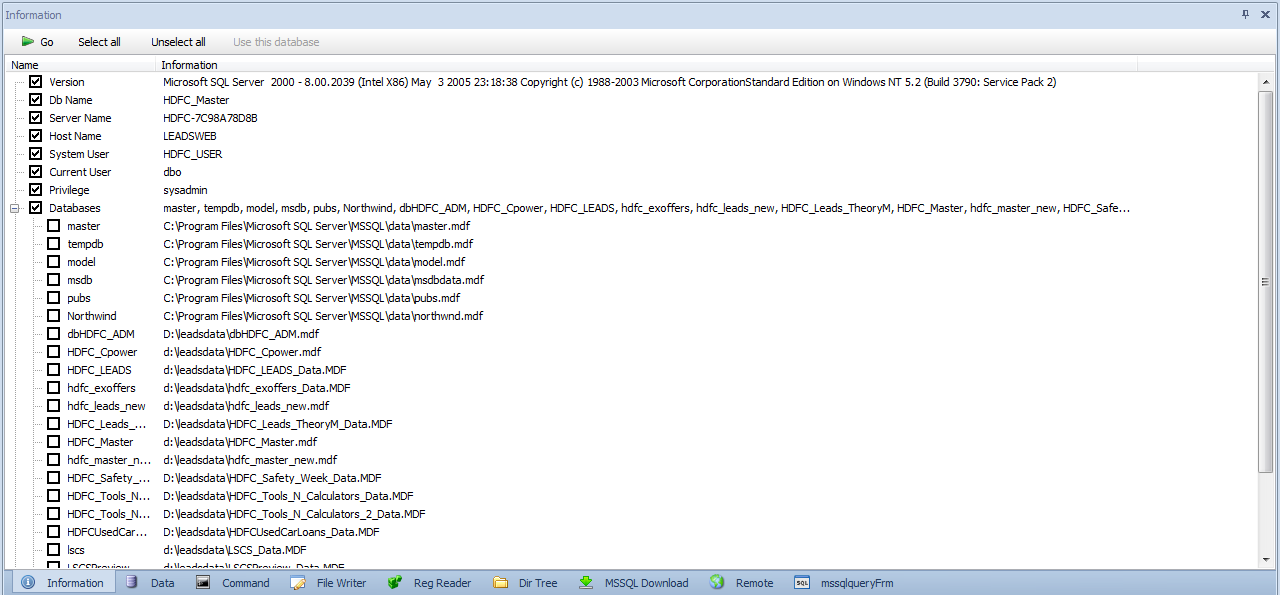The height and width of the screenshot is (595, 1280).
Task: Switch to the Reg Reader tab
Action: [429, 583]
